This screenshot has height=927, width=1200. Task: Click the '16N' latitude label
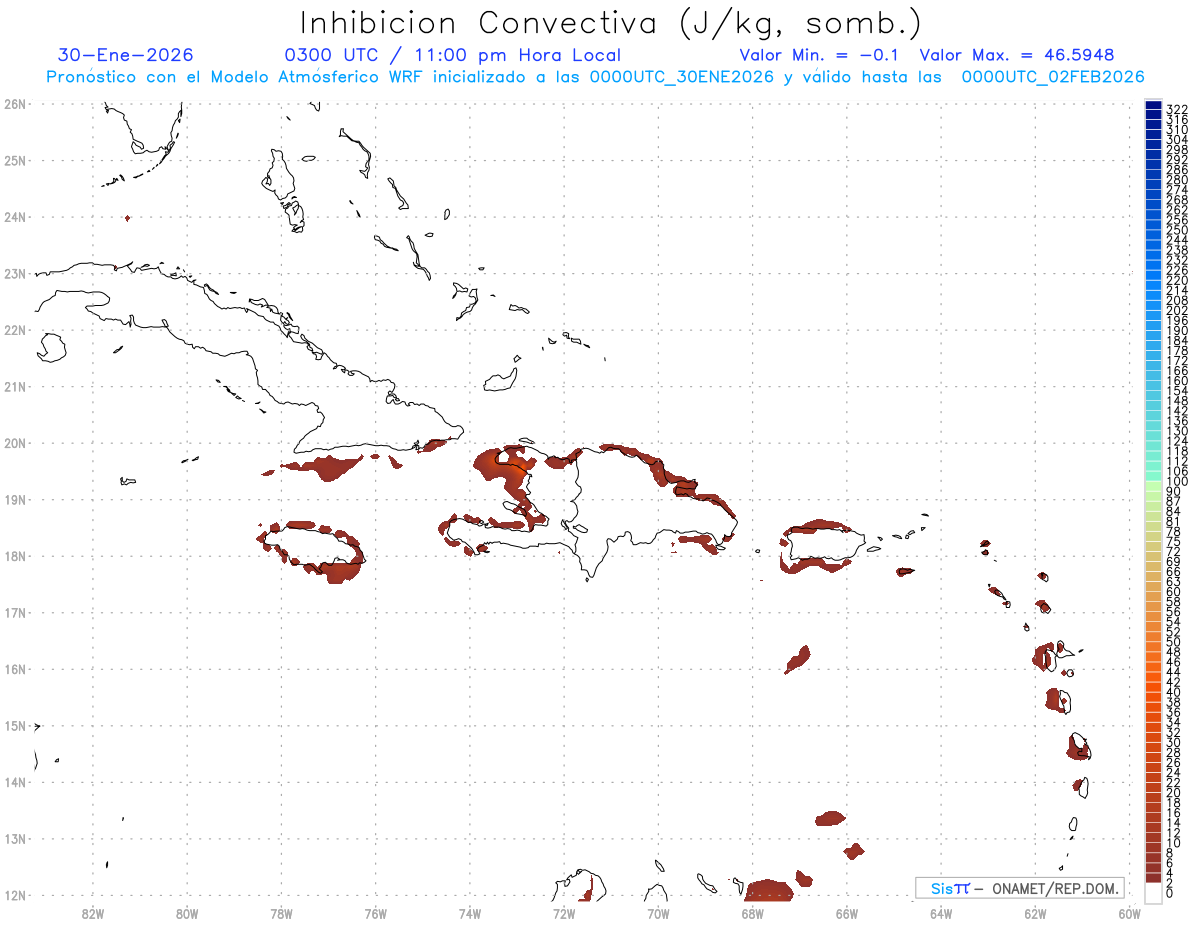pos(14,669)
